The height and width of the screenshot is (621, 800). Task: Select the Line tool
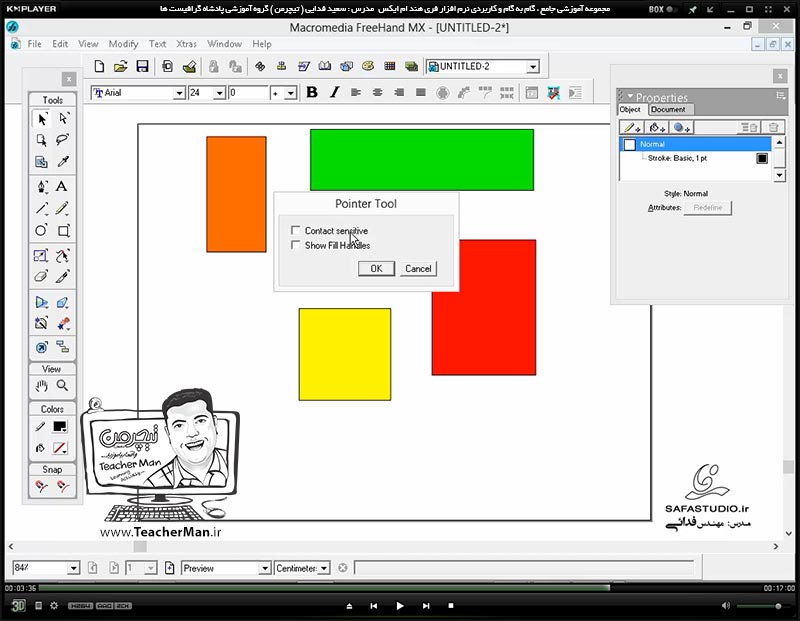[42, 208]
